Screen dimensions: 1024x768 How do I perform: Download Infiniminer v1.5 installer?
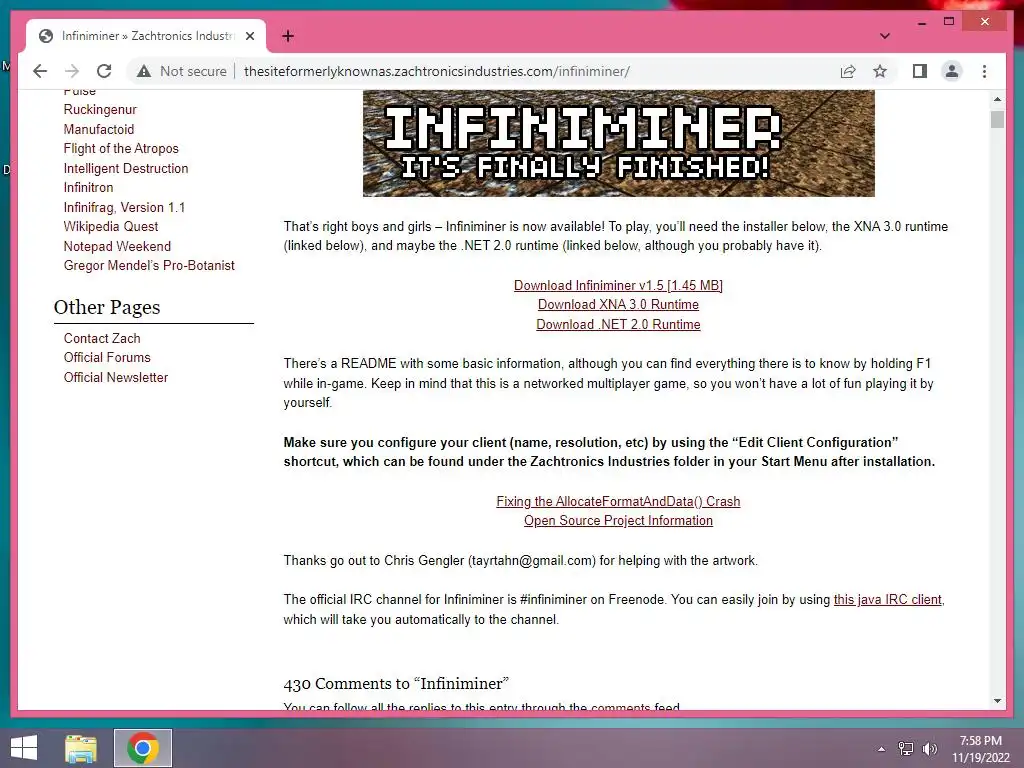[x=618, y=285]
